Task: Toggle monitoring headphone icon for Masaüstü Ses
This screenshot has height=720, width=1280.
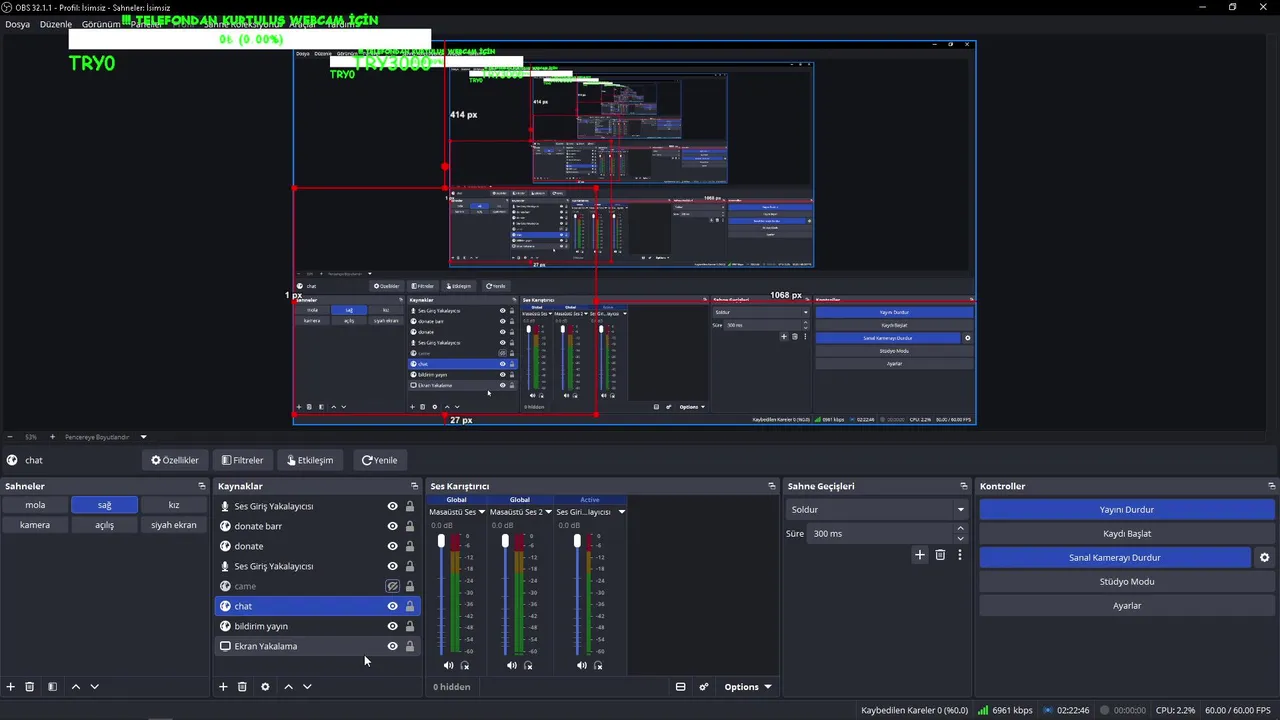Action: 465,665
